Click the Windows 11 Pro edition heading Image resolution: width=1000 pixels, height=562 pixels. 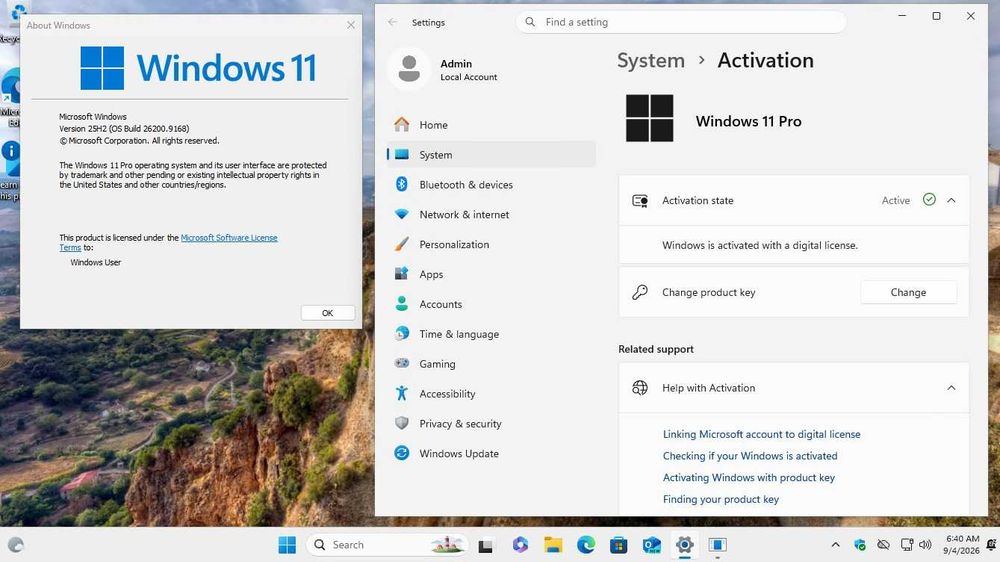749,121
